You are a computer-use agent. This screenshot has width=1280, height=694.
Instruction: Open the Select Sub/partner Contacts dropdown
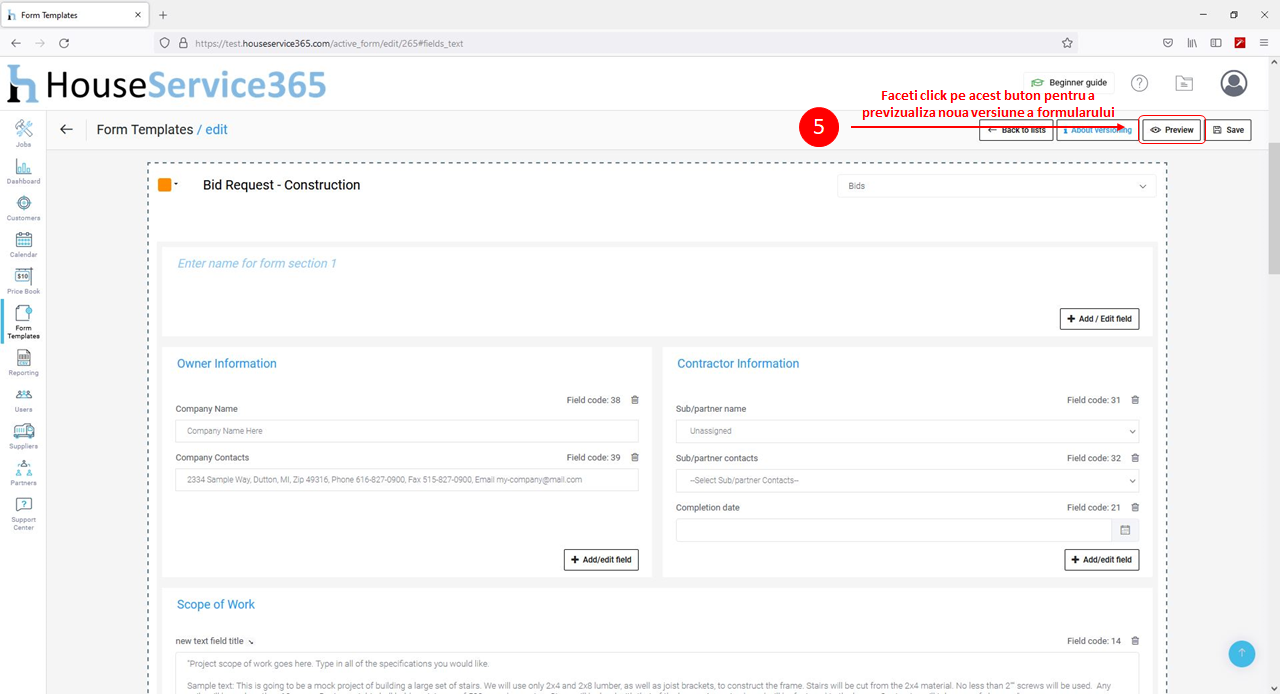[906, 480]
